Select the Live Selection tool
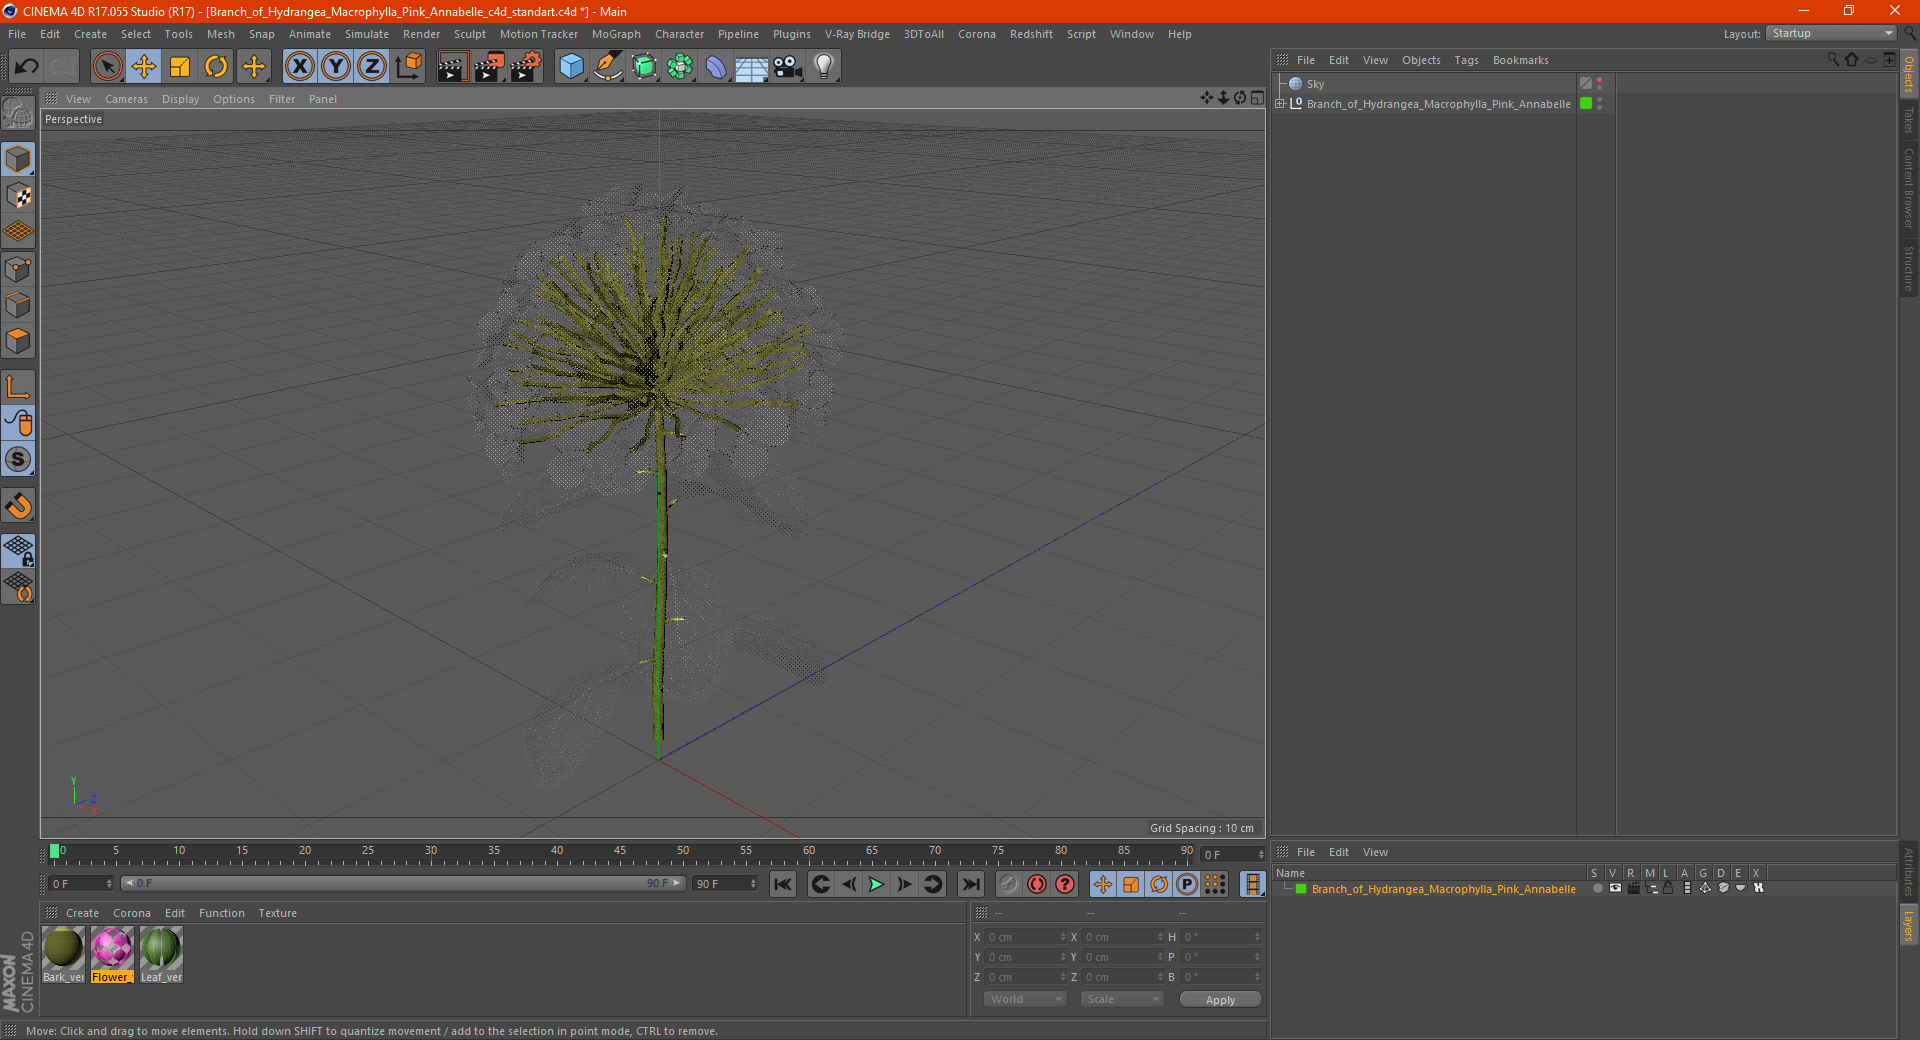 tap(107, 67)
